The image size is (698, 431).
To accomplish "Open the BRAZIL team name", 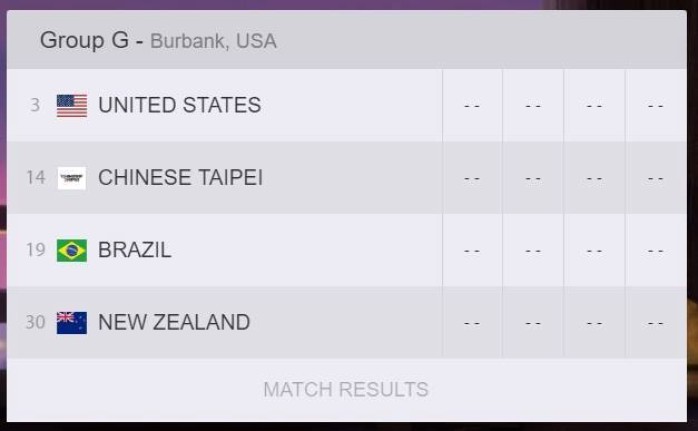I will tap(135, 250).
